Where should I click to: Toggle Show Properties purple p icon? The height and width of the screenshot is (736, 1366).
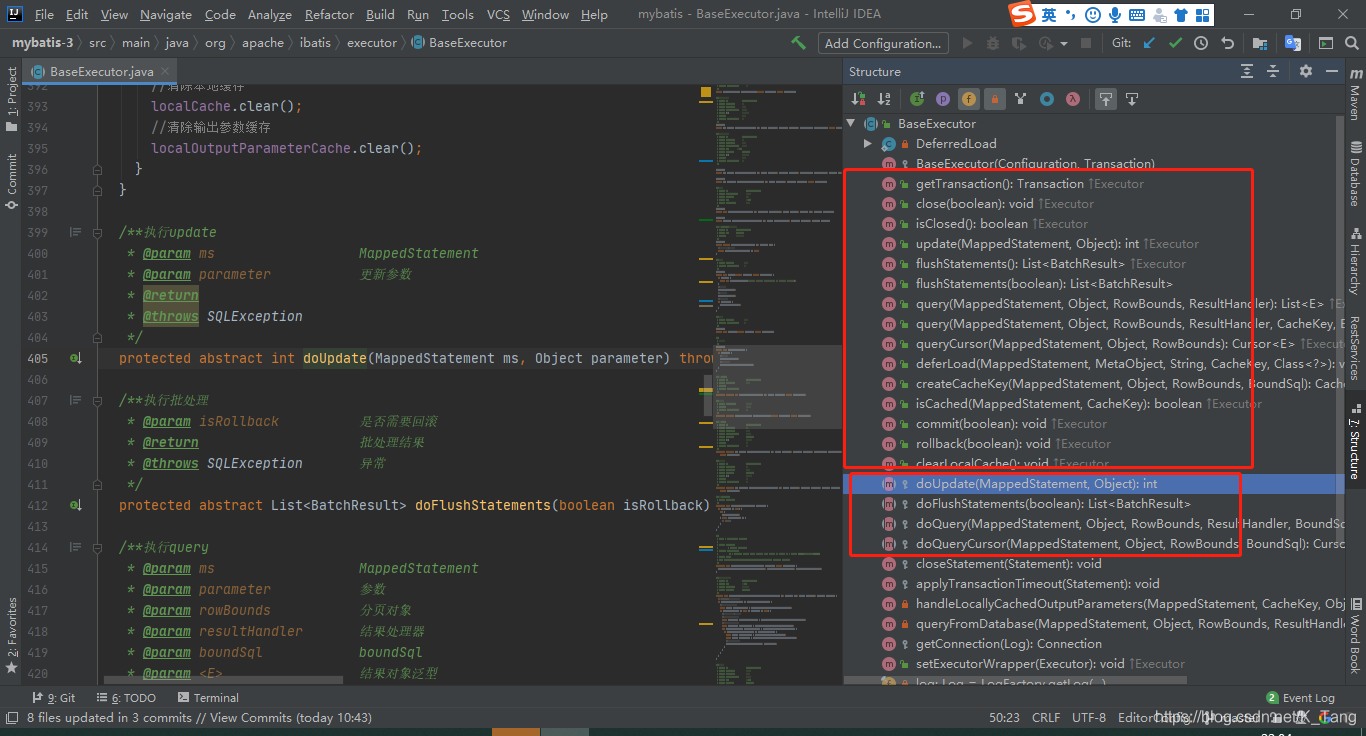tap(943, 99)
